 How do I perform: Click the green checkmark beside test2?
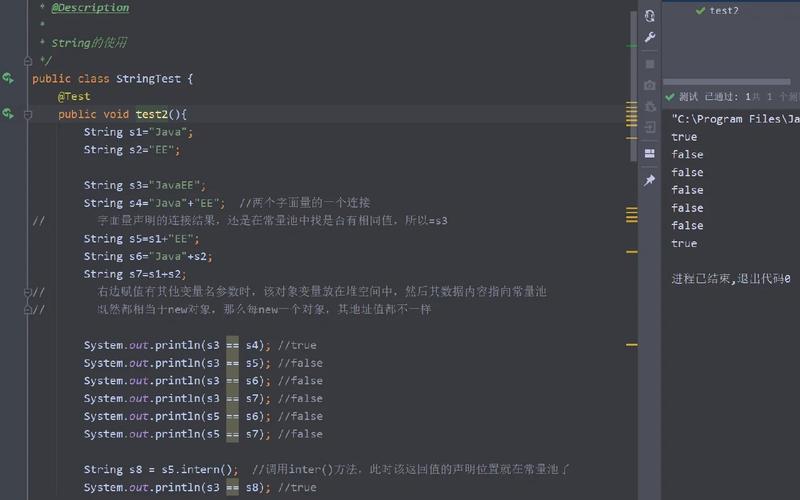coord(701,11)
